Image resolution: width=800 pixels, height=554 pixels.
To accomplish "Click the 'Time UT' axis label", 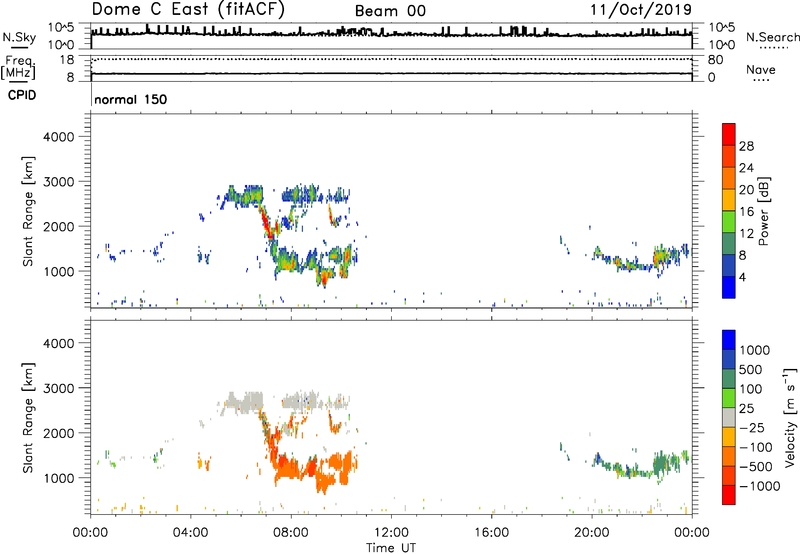I will pos(391,548).
